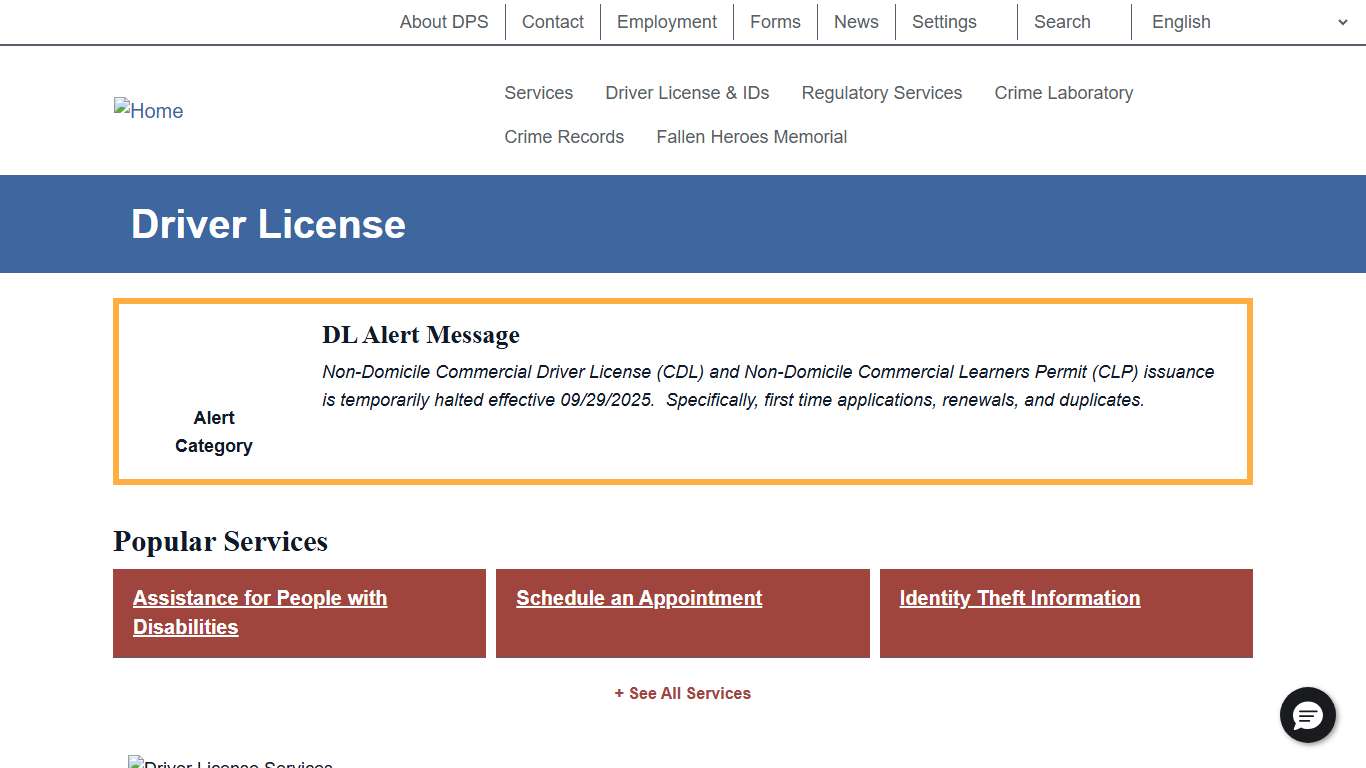Open the Crime Laboratory page
The height and width of the screenshot is (768, 1366).
(x=1063, y=92)
